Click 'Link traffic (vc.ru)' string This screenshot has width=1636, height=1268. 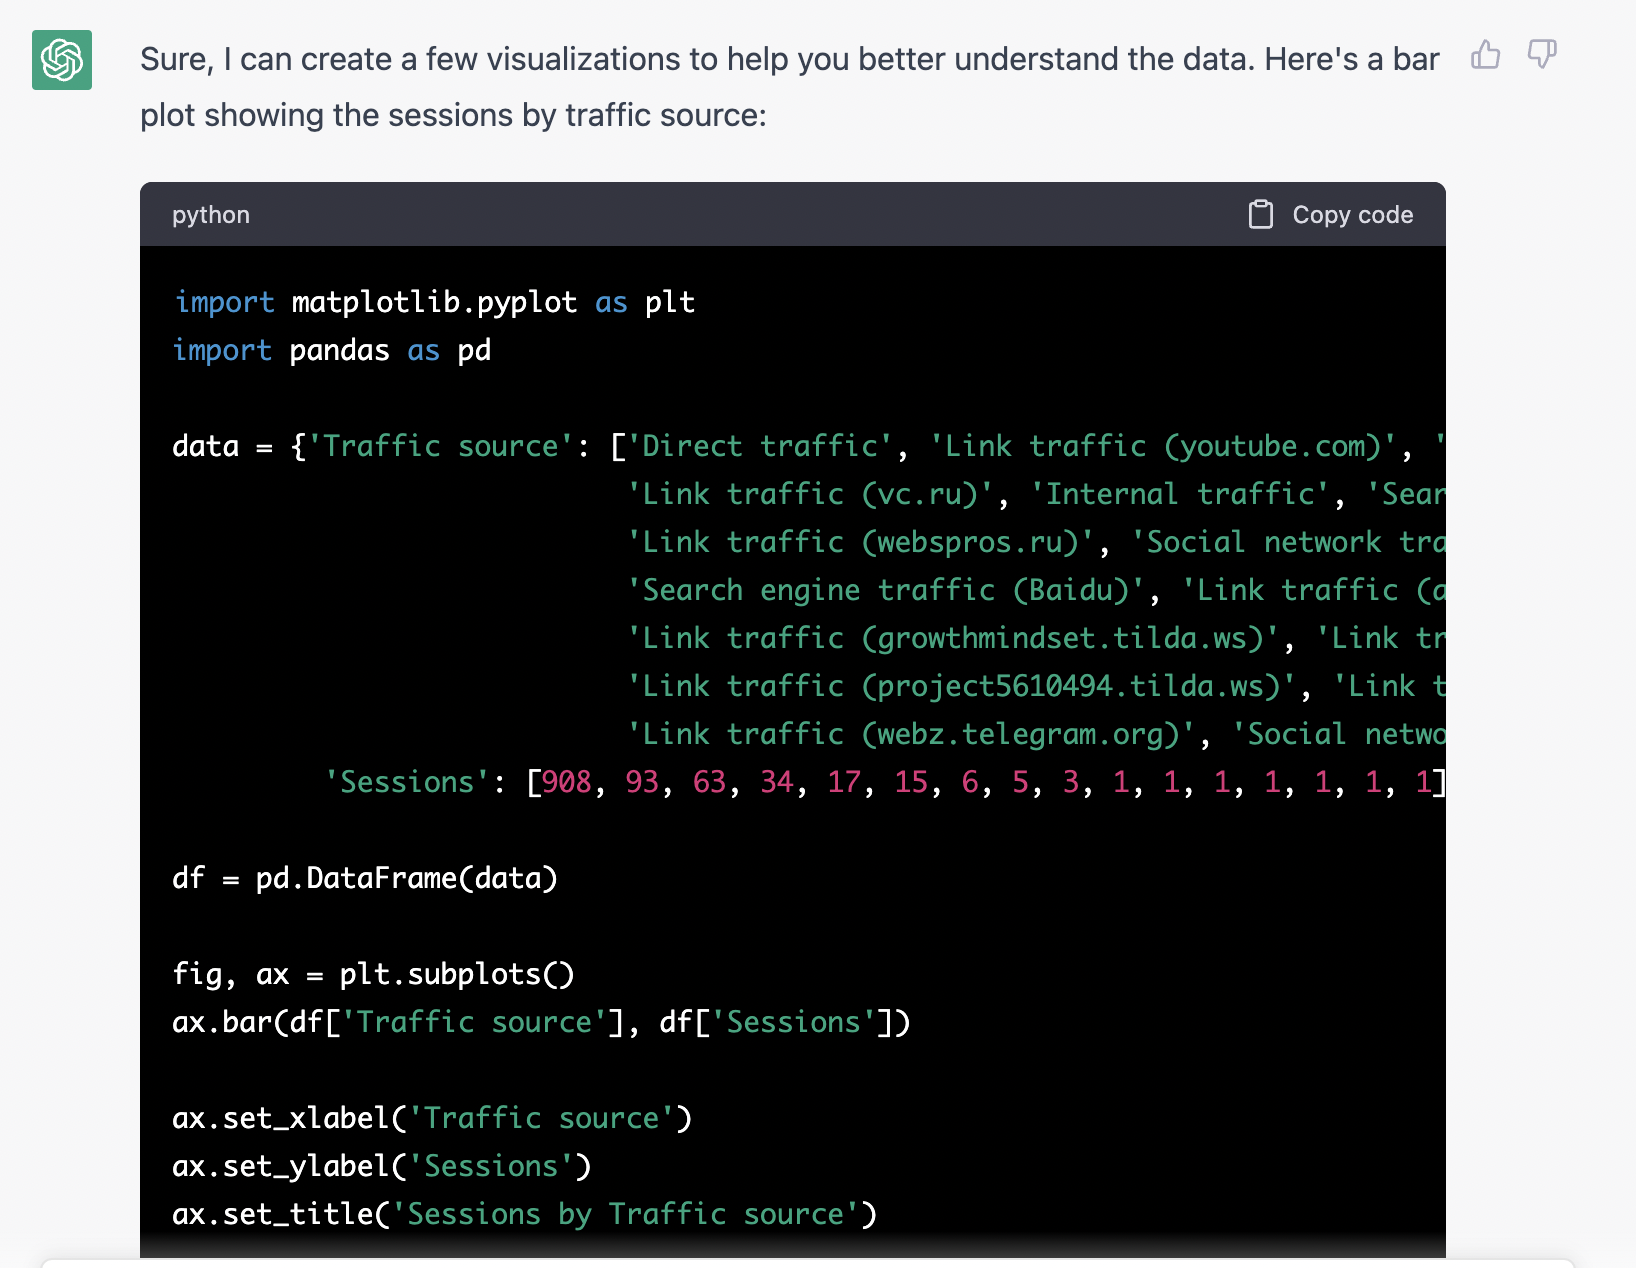pos(810,494)
